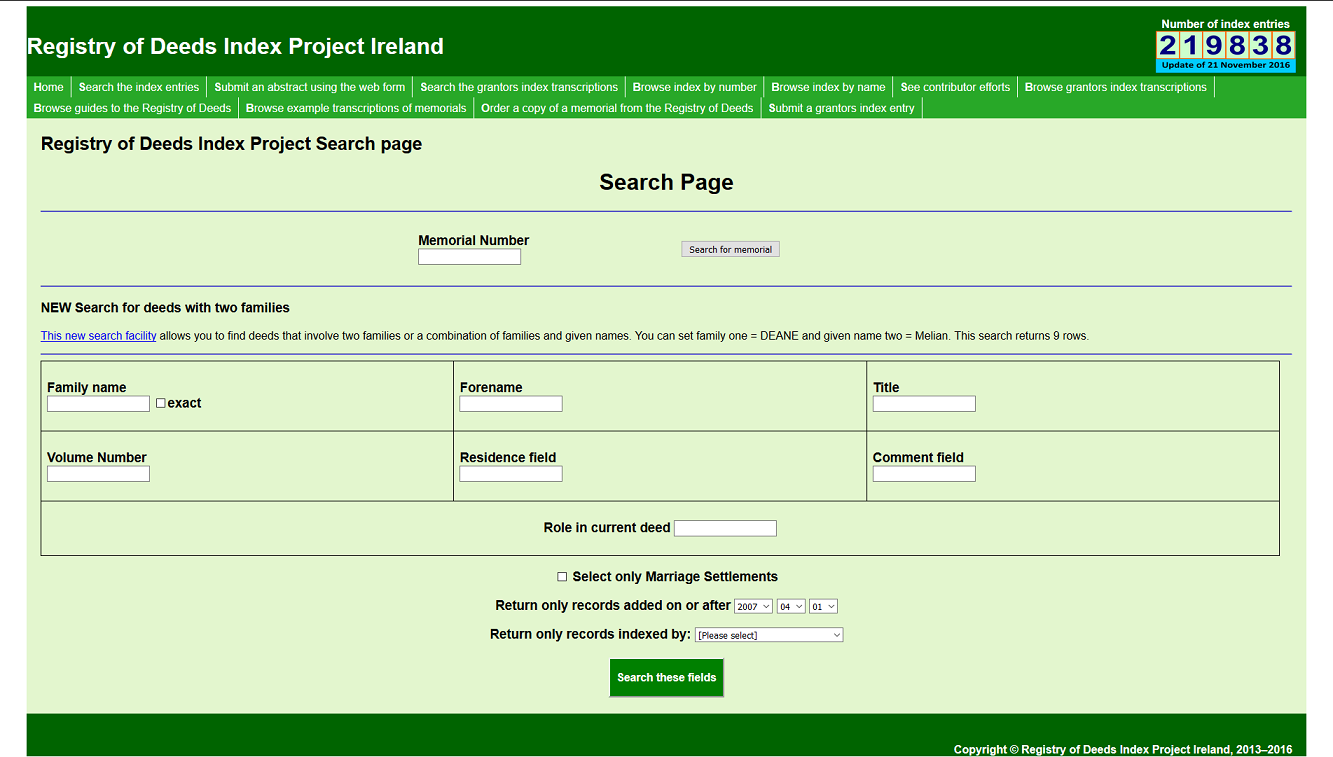Select the Home menu item

point(48,87)
